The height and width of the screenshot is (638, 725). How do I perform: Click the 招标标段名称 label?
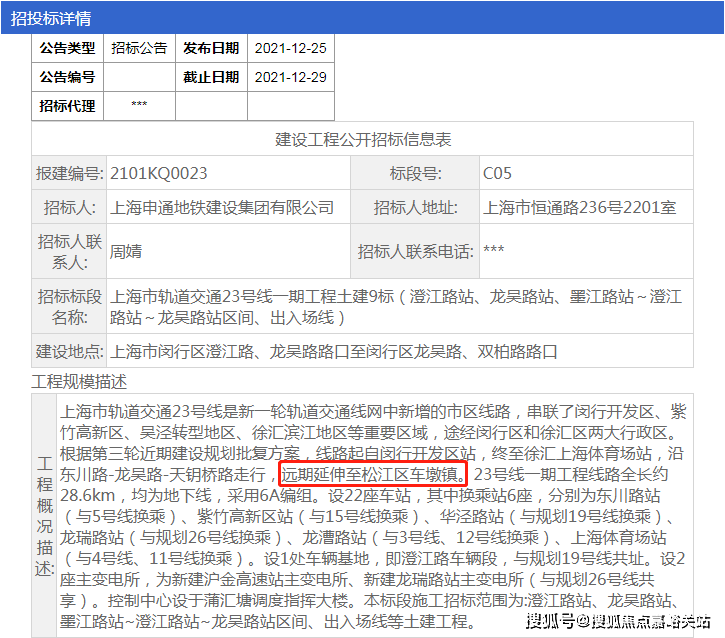[69, 307]
